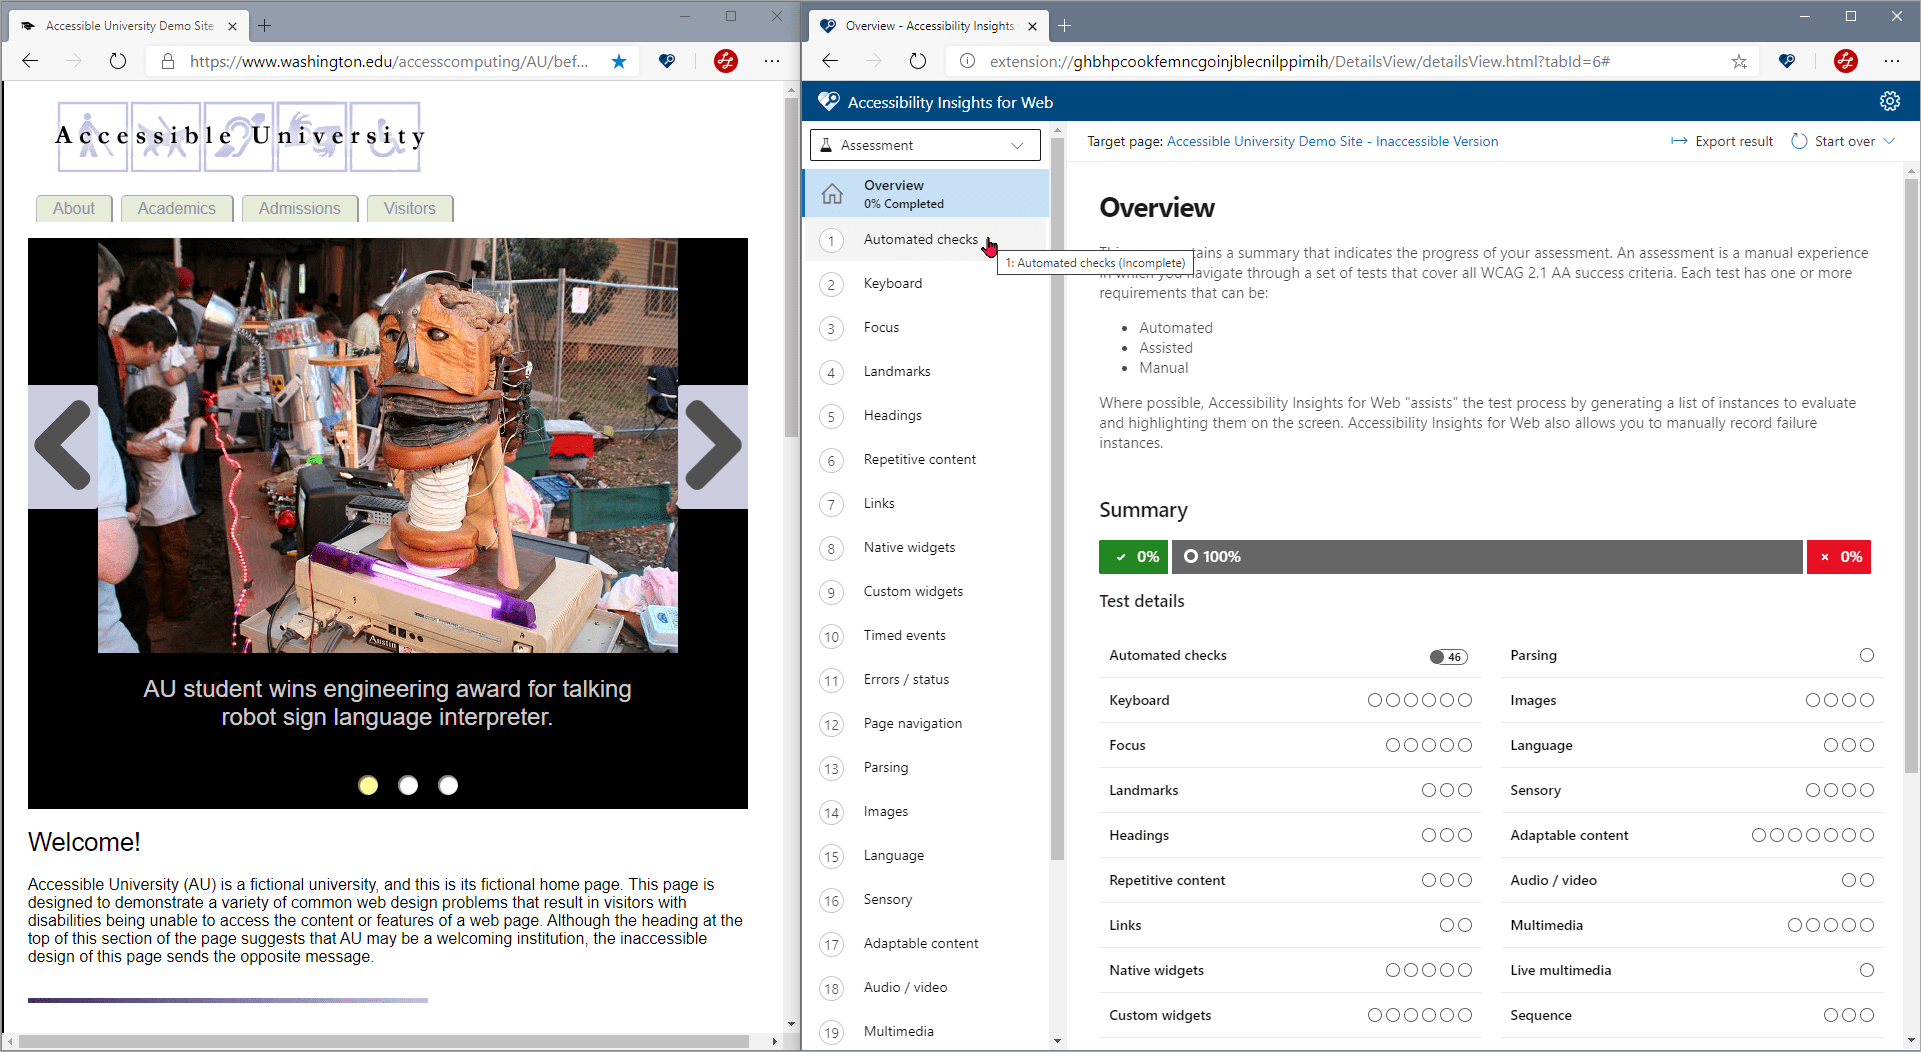Mark the first Keyboard test circle
Screen dimensions: 1921x1052
[x=1376, y=700]
